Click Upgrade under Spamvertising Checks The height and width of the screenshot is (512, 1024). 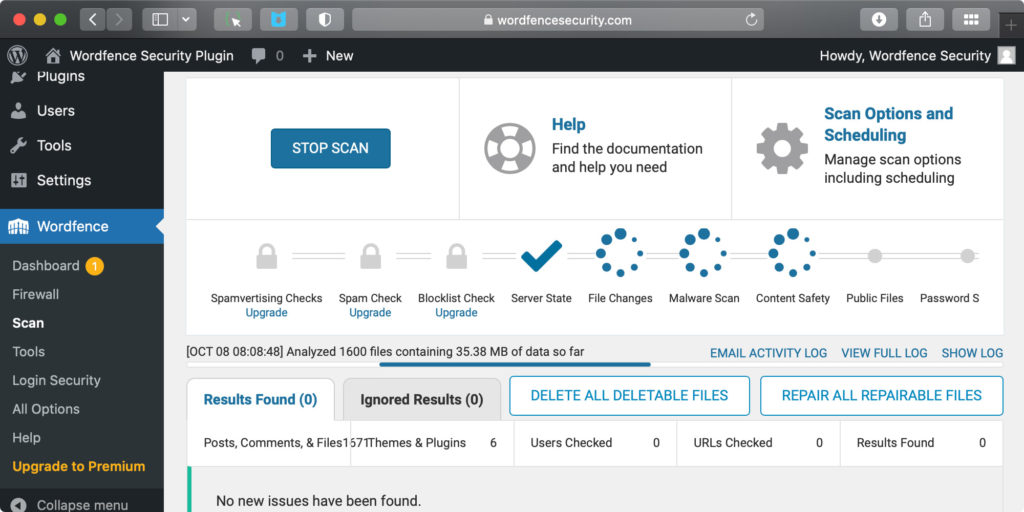pos(266,313)
